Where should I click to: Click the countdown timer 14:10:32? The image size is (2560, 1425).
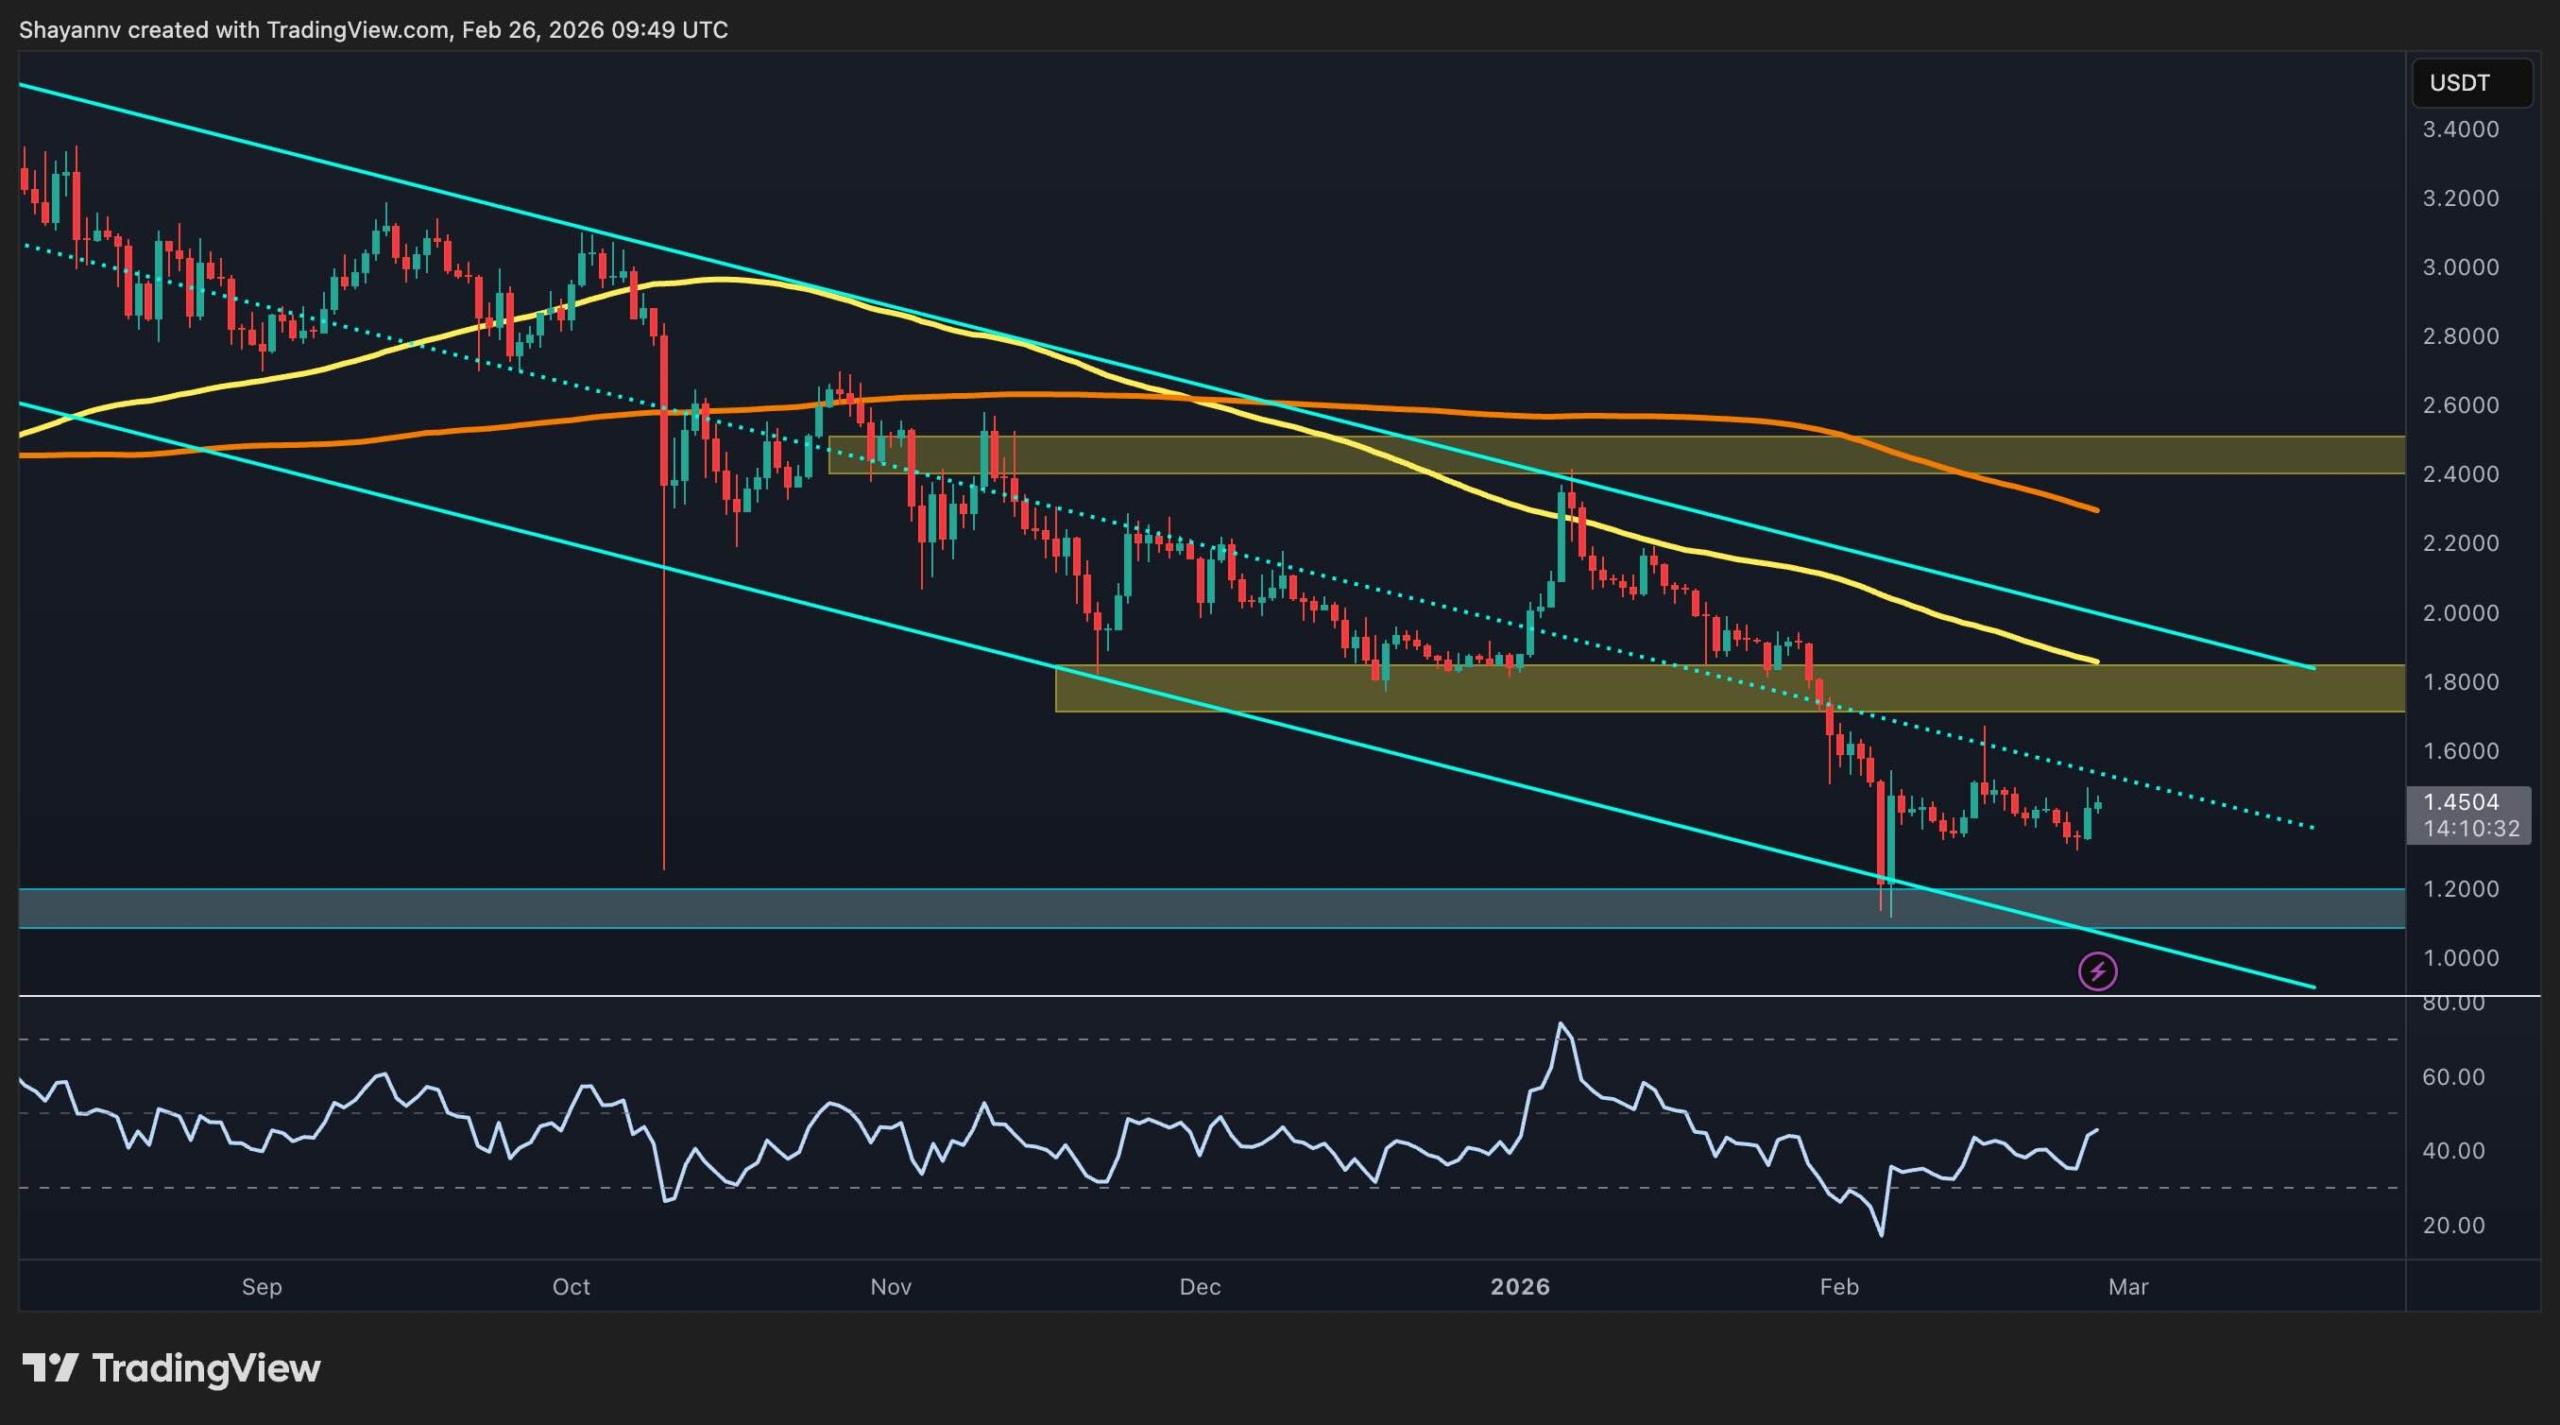tap(2470, 828)
